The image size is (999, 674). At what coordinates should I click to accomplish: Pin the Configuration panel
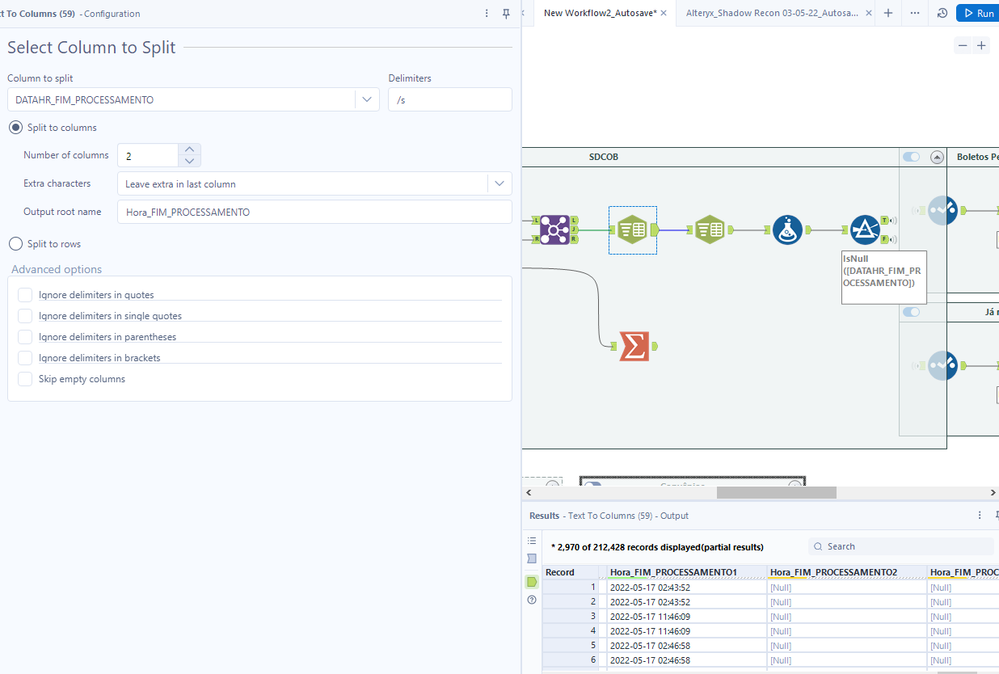[x=506, y=13]
